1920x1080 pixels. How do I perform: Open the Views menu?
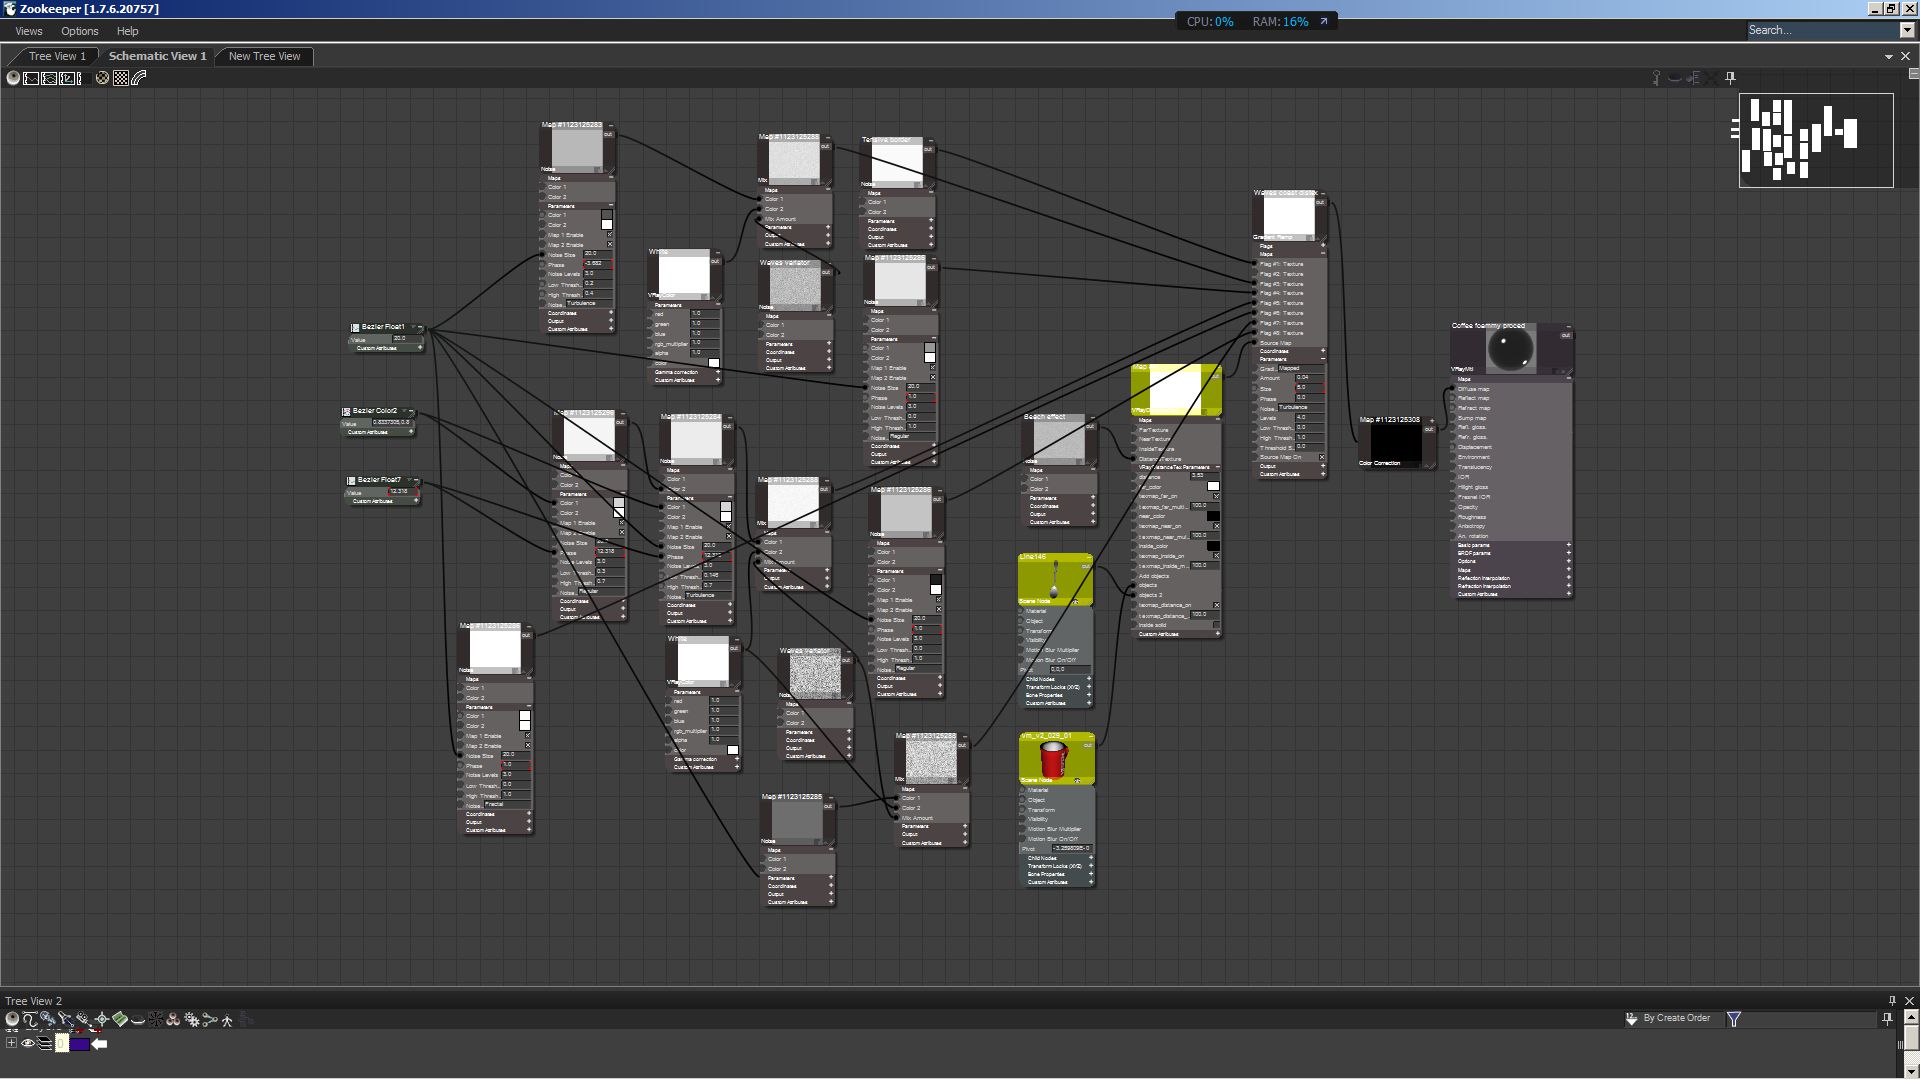[29, 31]
